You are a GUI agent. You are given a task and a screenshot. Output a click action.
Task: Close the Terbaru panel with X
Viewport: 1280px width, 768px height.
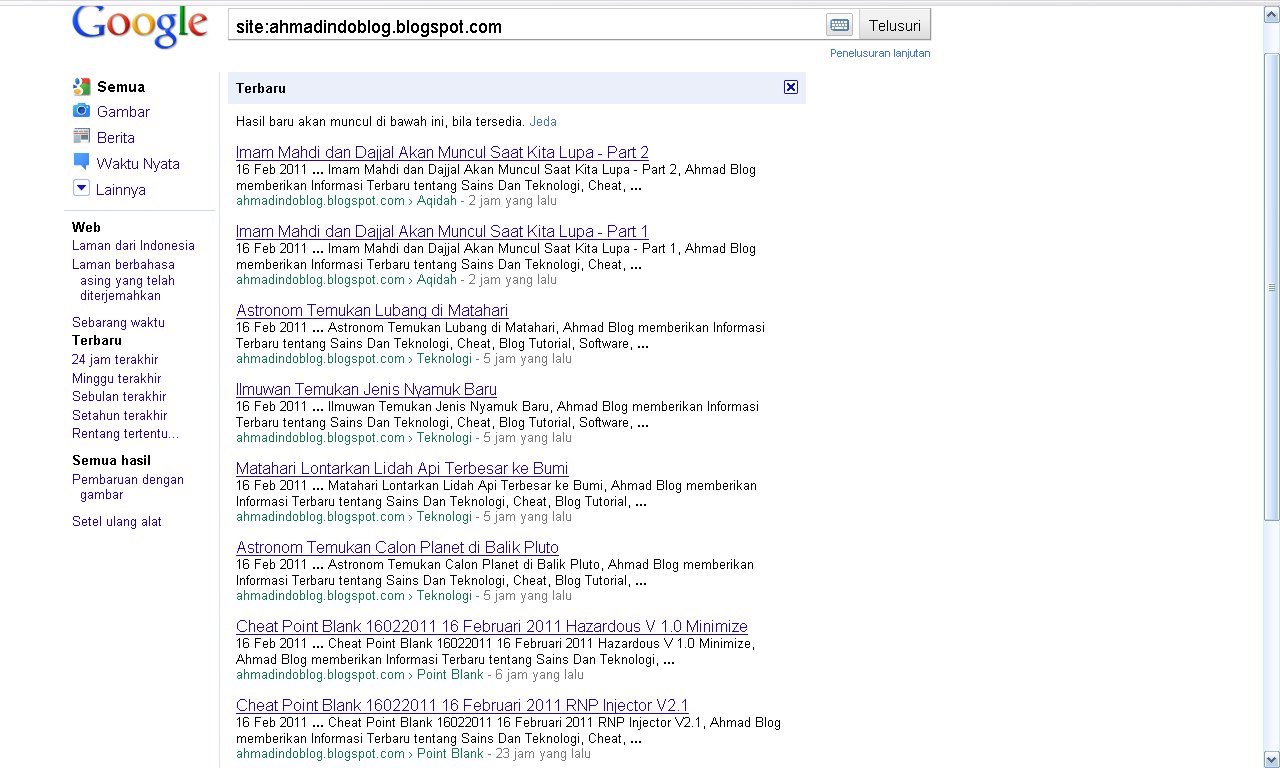(x=791, y=87)
